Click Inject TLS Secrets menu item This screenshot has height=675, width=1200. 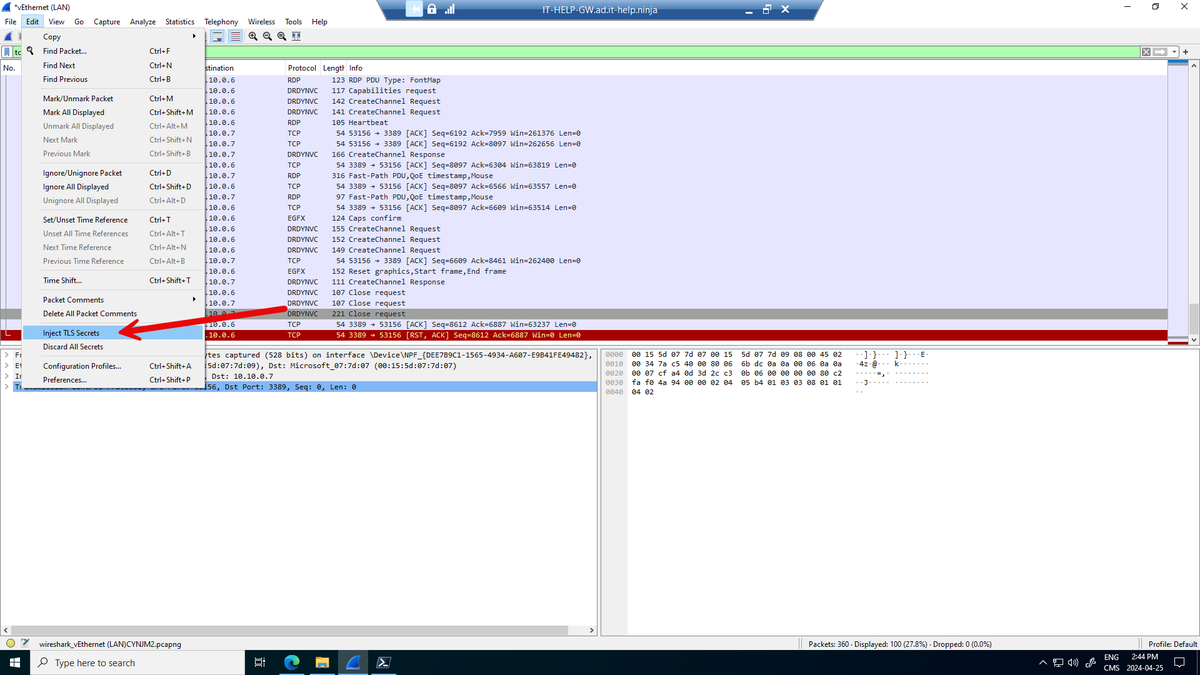click(x=114, y=333)
